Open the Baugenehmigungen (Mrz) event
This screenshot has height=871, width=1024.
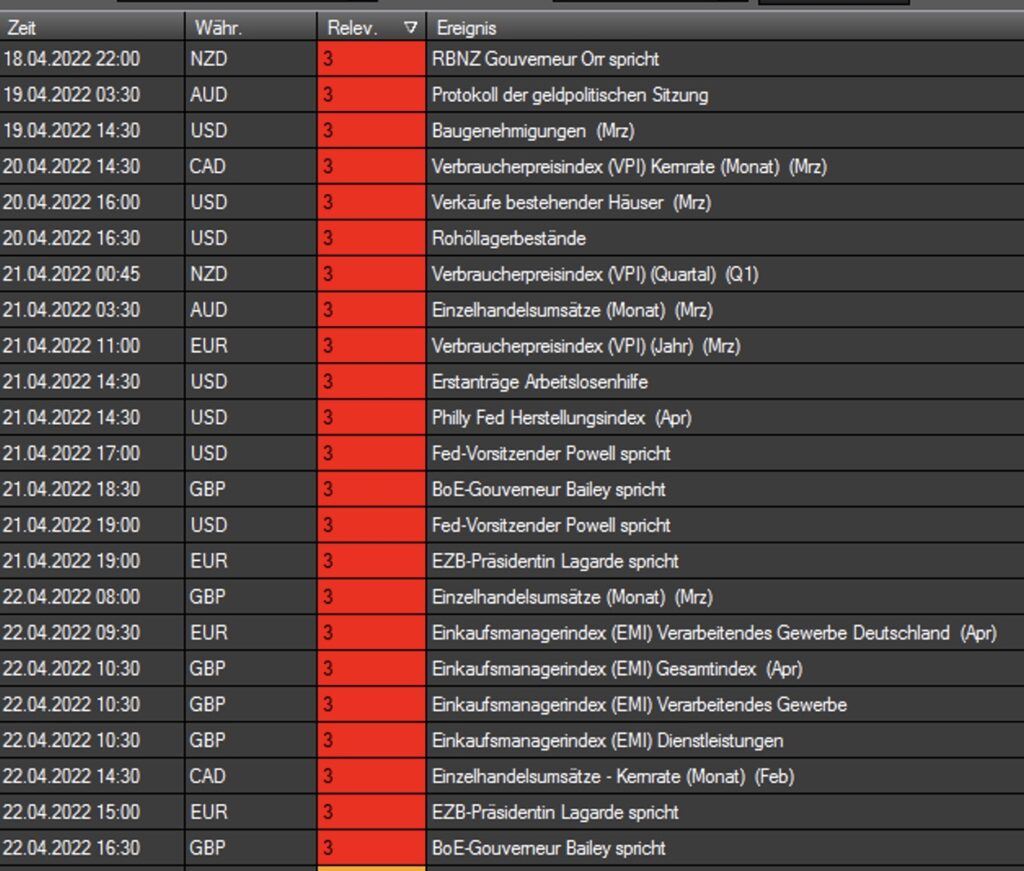(x=532, y=131)
